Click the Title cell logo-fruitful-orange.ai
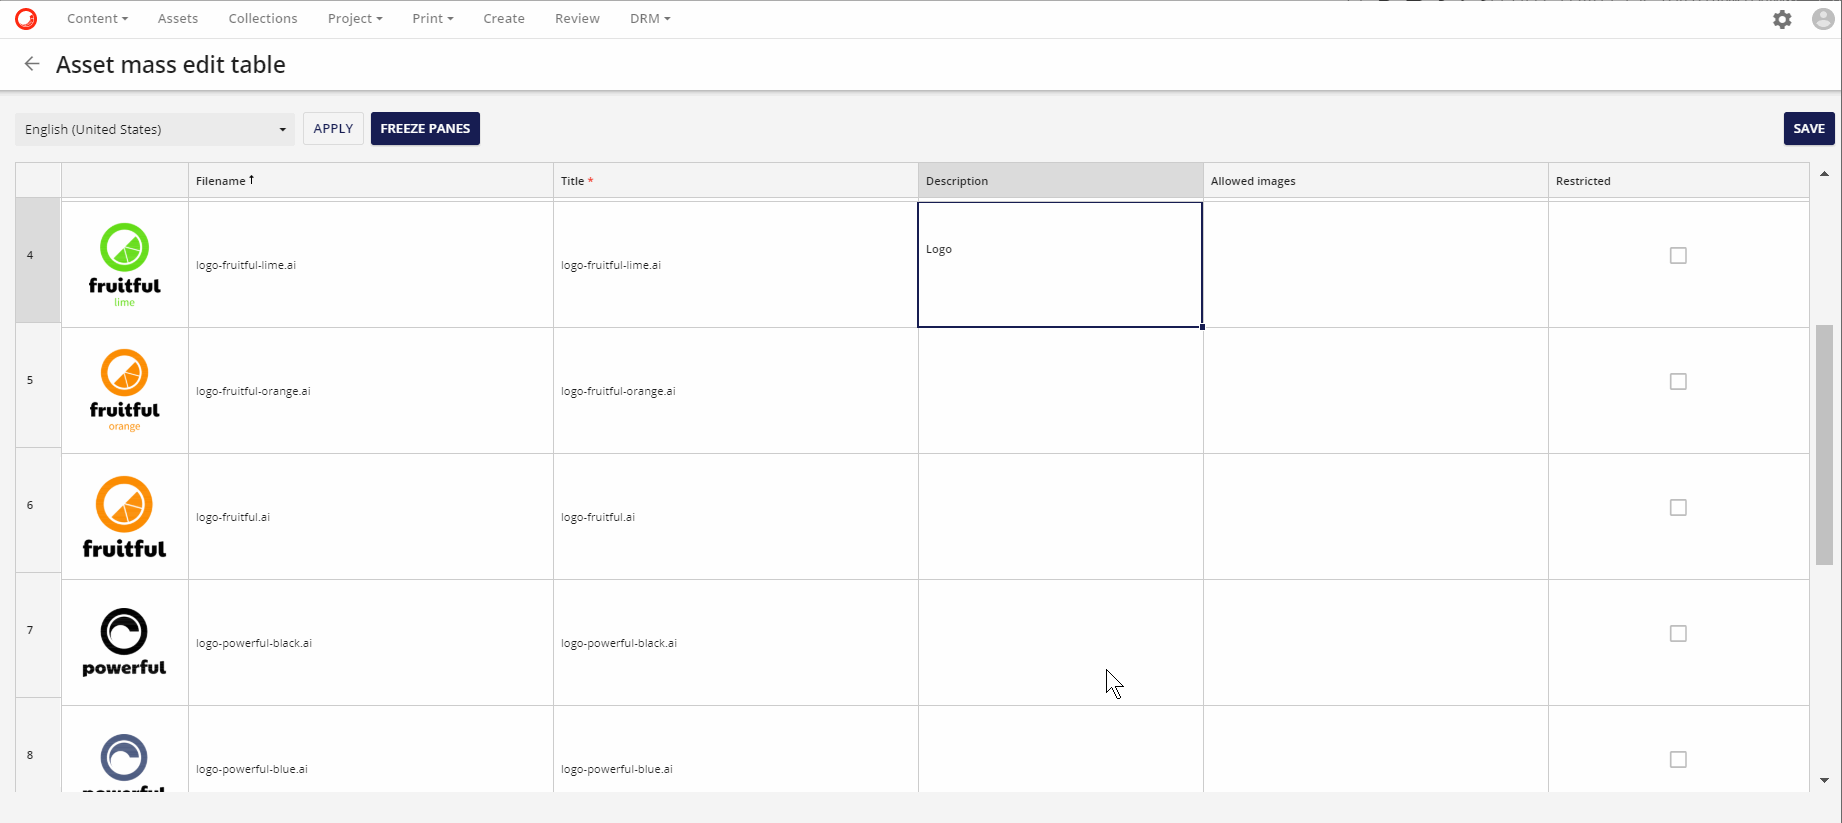The image size is (1842, 823). click(x=736, y=391)
